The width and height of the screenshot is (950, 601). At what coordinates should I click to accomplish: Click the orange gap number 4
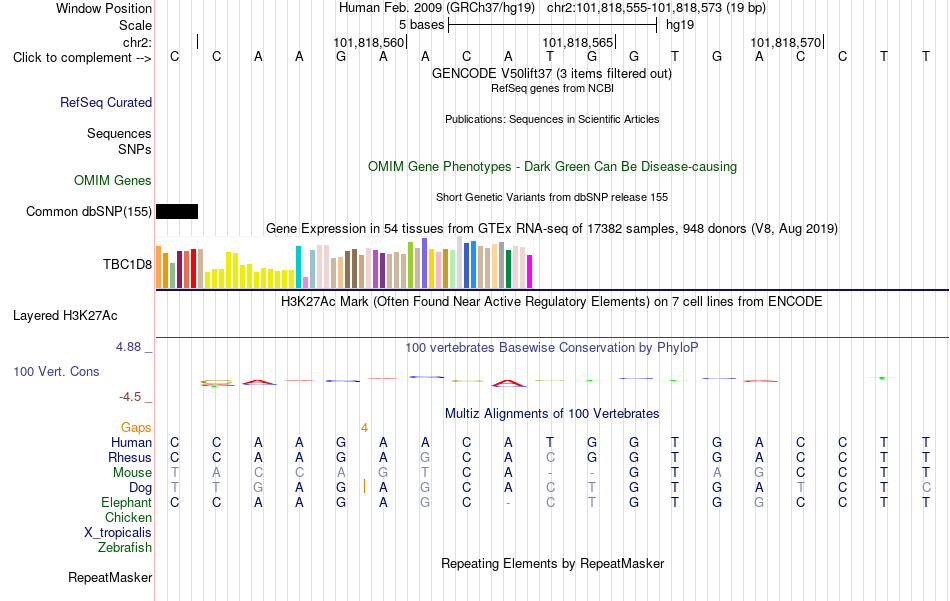coord(364,428)
